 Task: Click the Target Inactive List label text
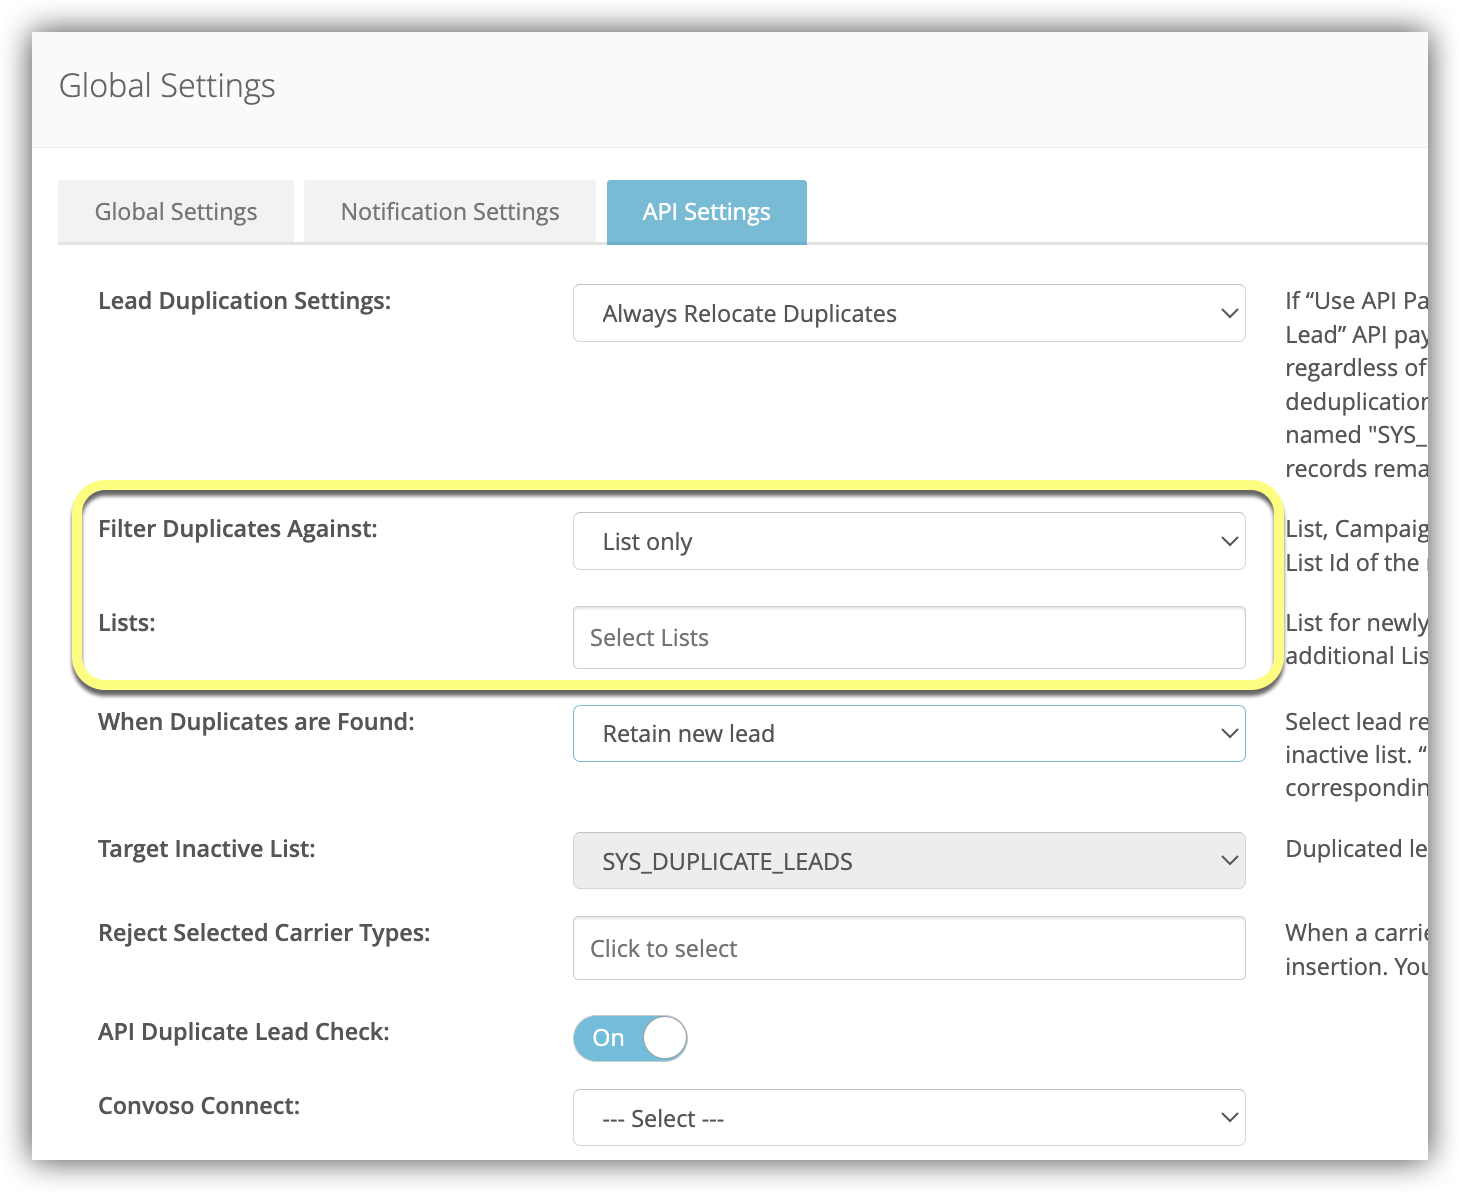tap(207, 849)
